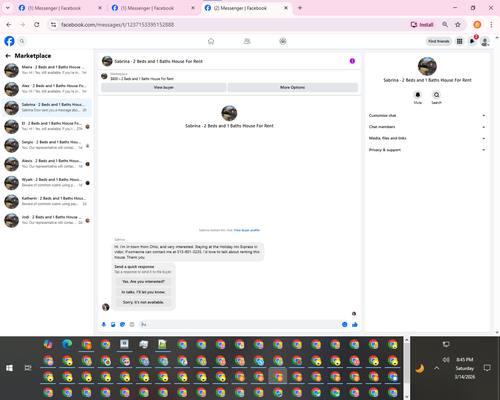
Task: Click the house thumbnail in right panel
Action: (427, 66)
